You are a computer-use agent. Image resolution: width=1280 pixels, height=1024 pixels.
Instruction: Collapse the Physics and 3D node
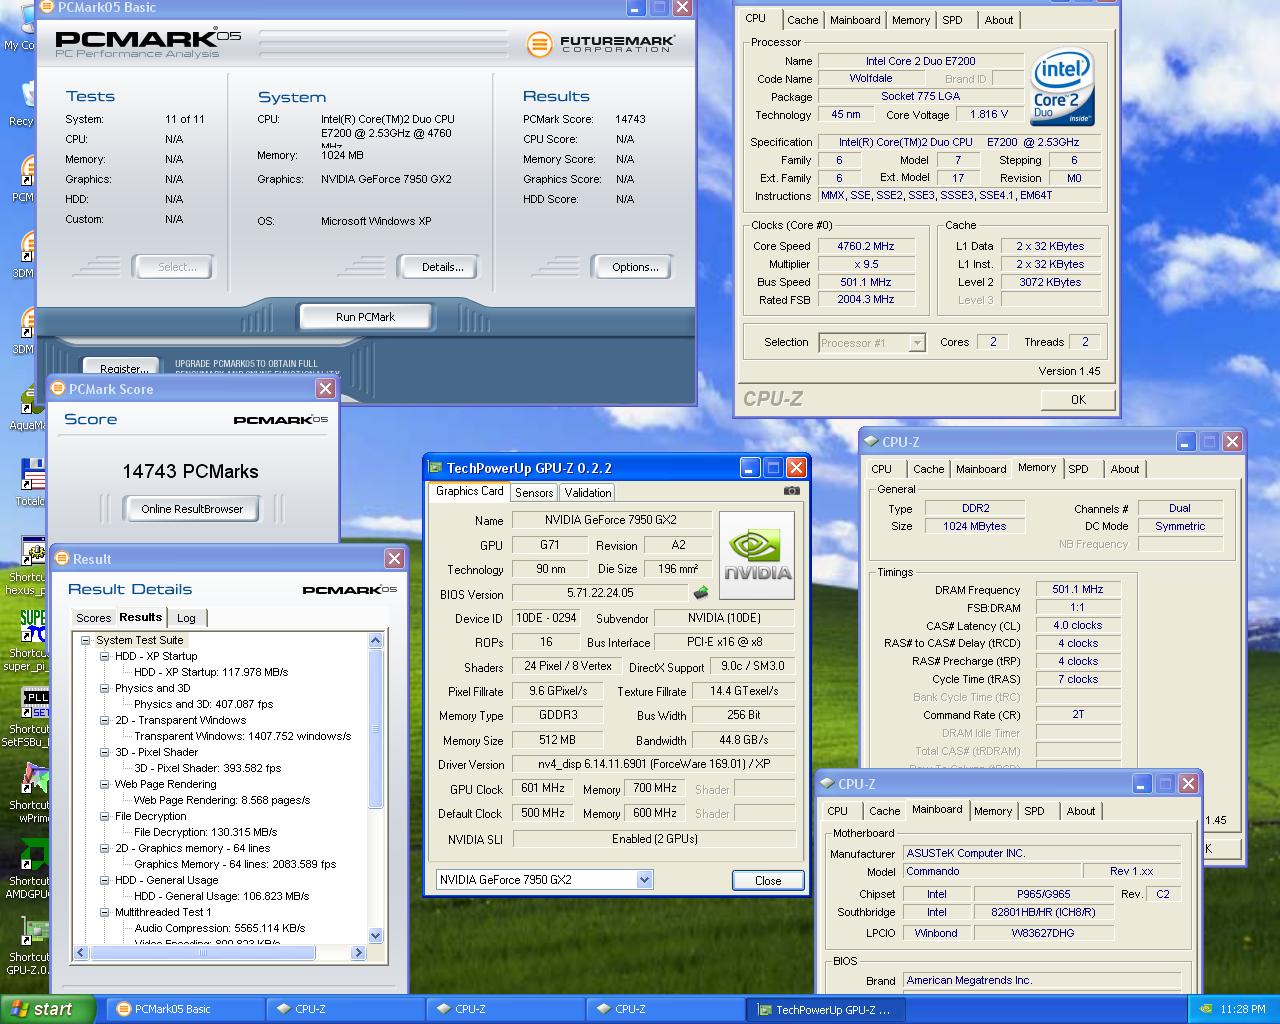105,688
